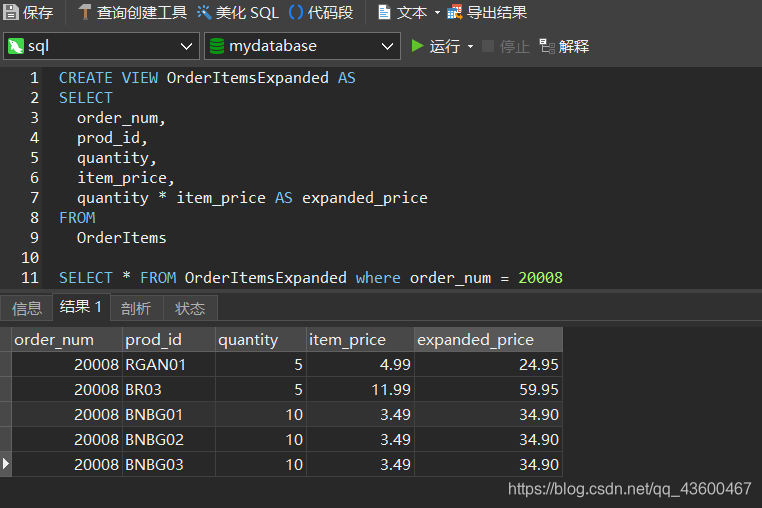Select the BNBG03 cell
The image size is (762, 508).
click(x=169, y=464)
